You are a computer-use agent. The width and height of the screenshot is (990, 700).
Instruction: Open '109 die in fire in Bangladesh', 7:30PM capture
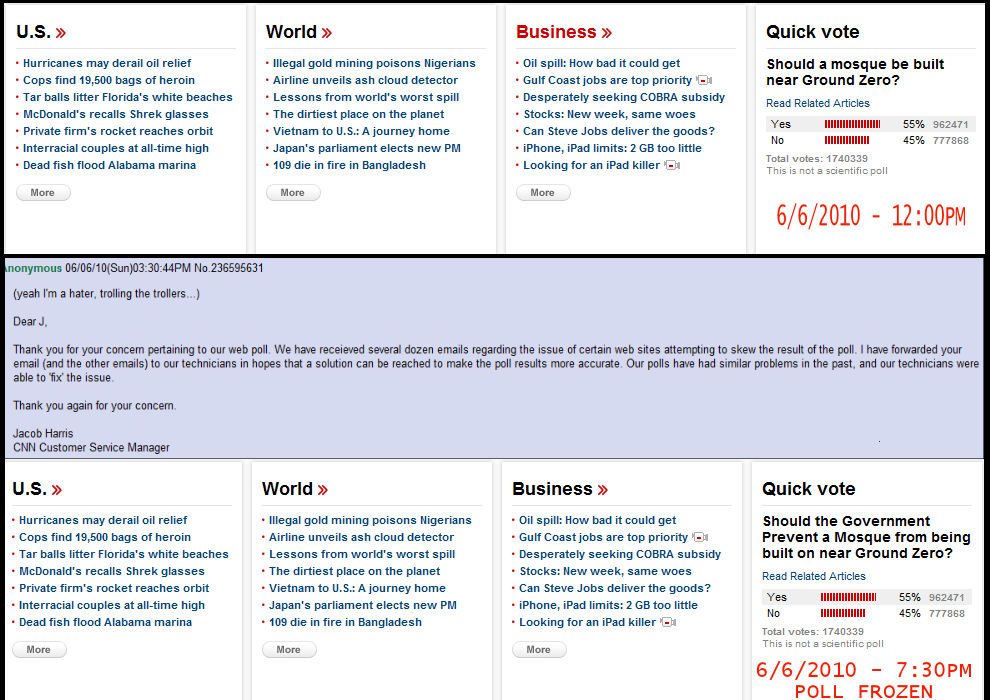(x=345, y=622)
